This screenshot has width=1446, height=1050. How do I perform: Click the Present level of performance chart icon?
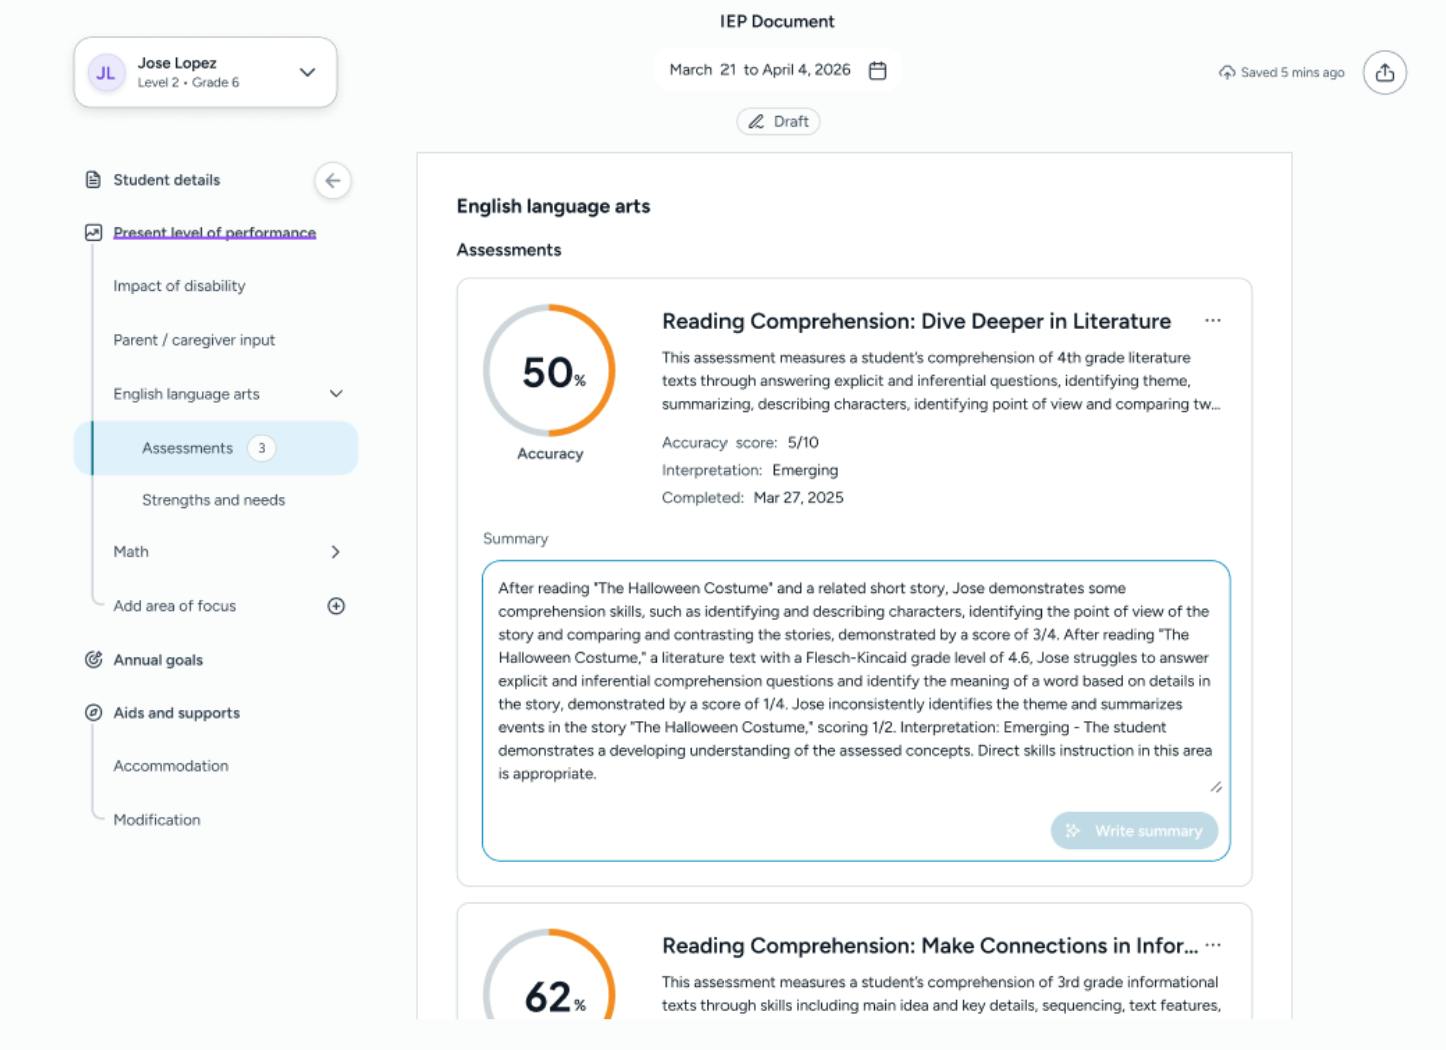(91, 232)
